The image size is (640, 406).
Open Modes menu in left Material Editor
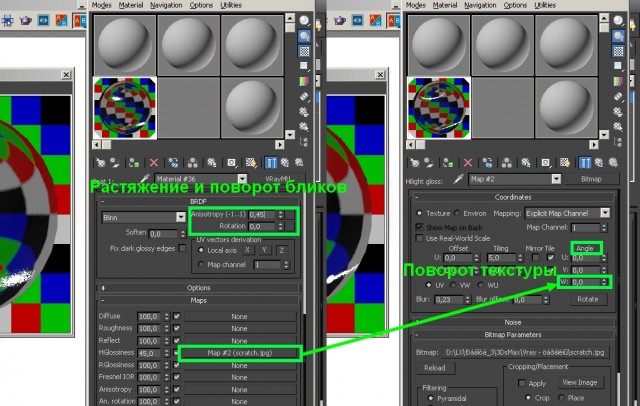tap(101, 5)
